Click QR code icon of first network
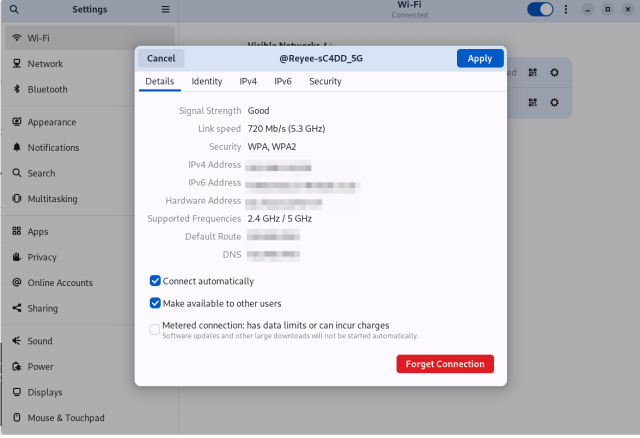Viewport: 640px width, 438px height. click(533, 73)
